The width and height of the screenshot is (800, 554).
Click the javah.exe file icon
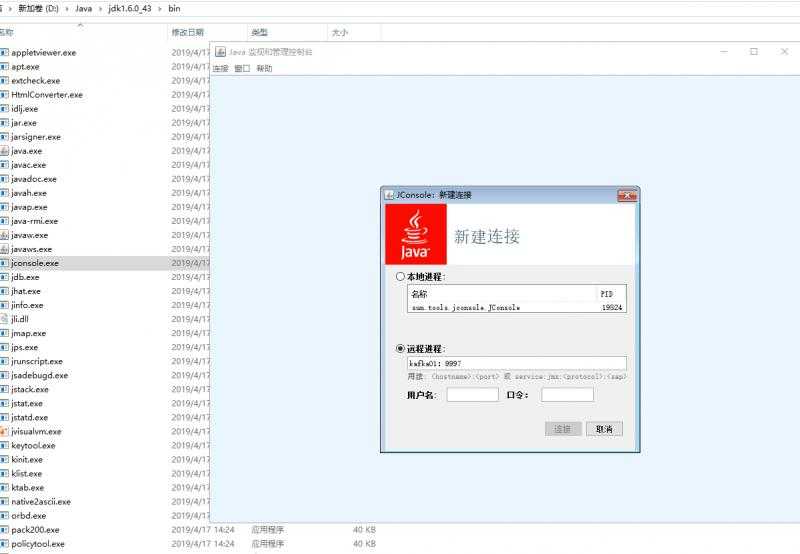[5, 193]
